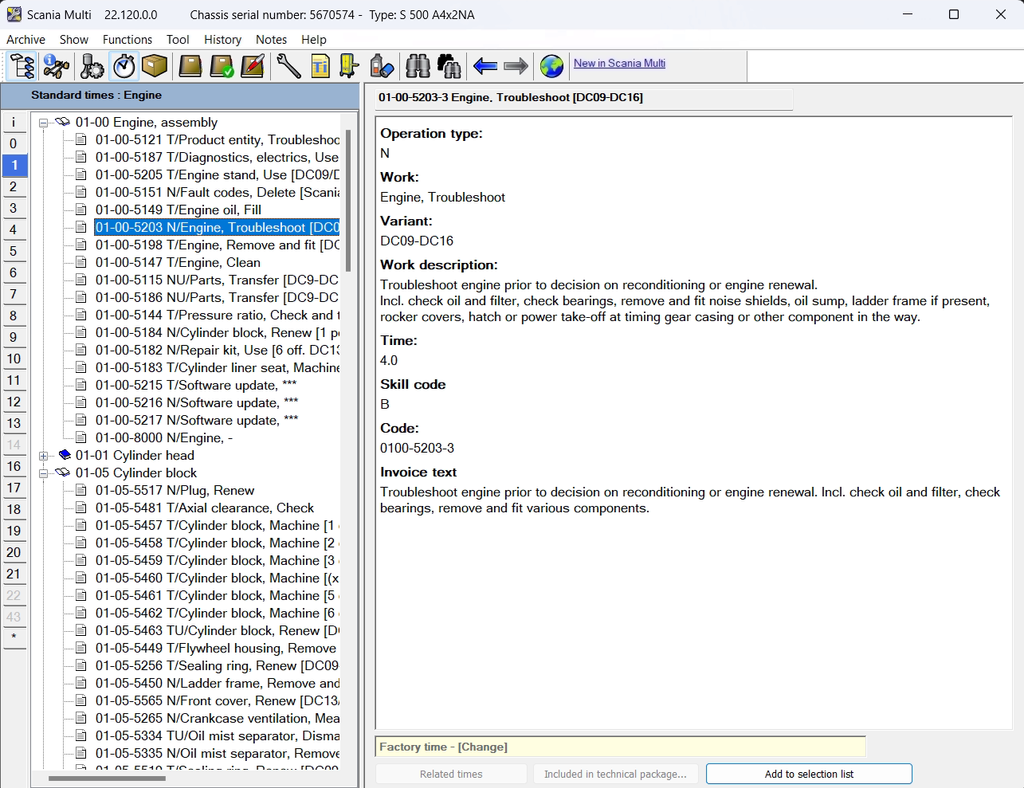
Task: Click the Related times button
Action: (x=451, y=774)
